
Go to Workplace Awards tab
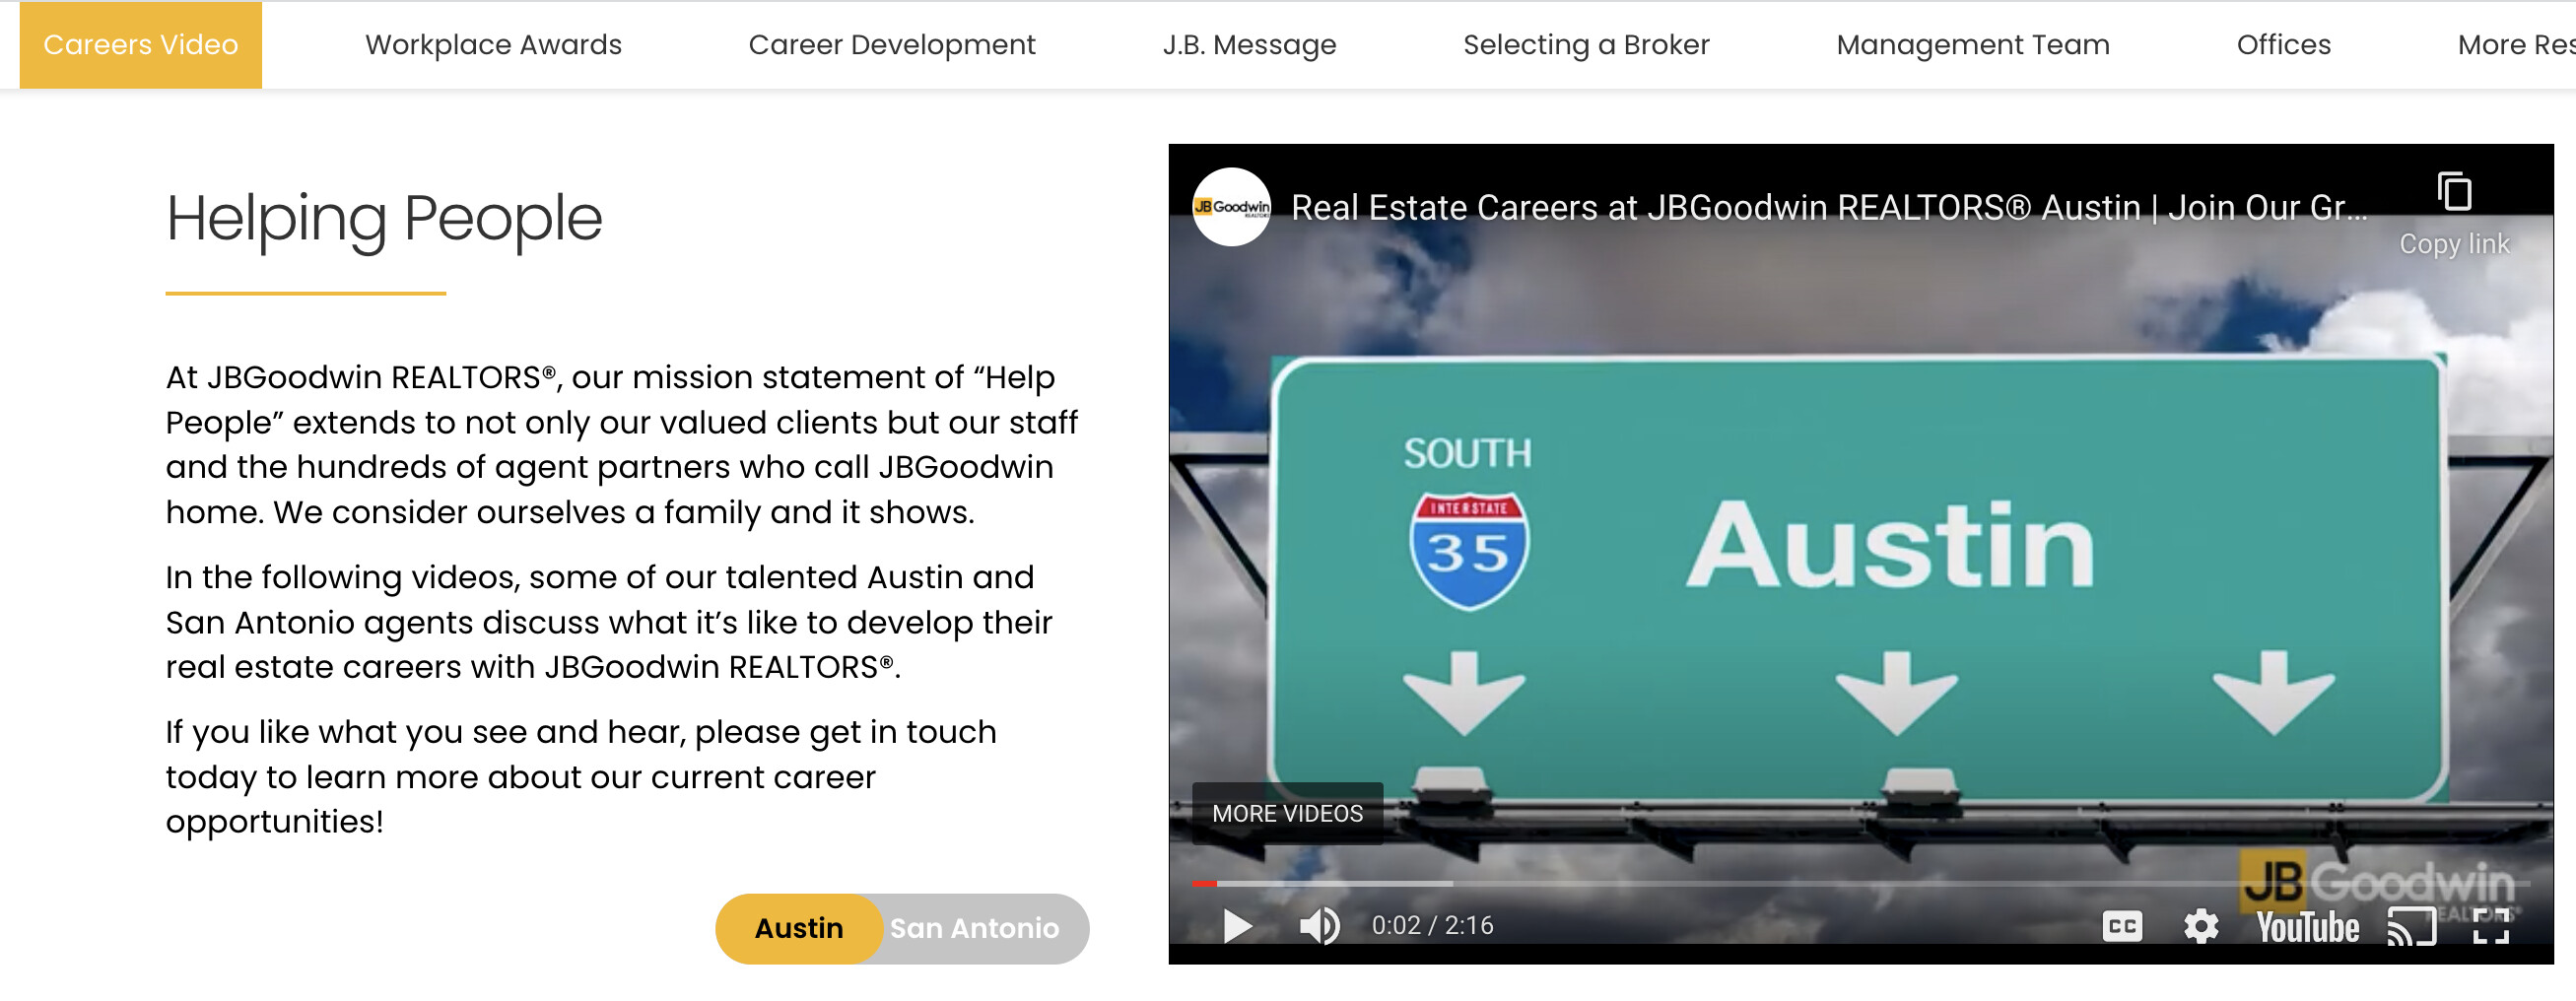[493, 45]
